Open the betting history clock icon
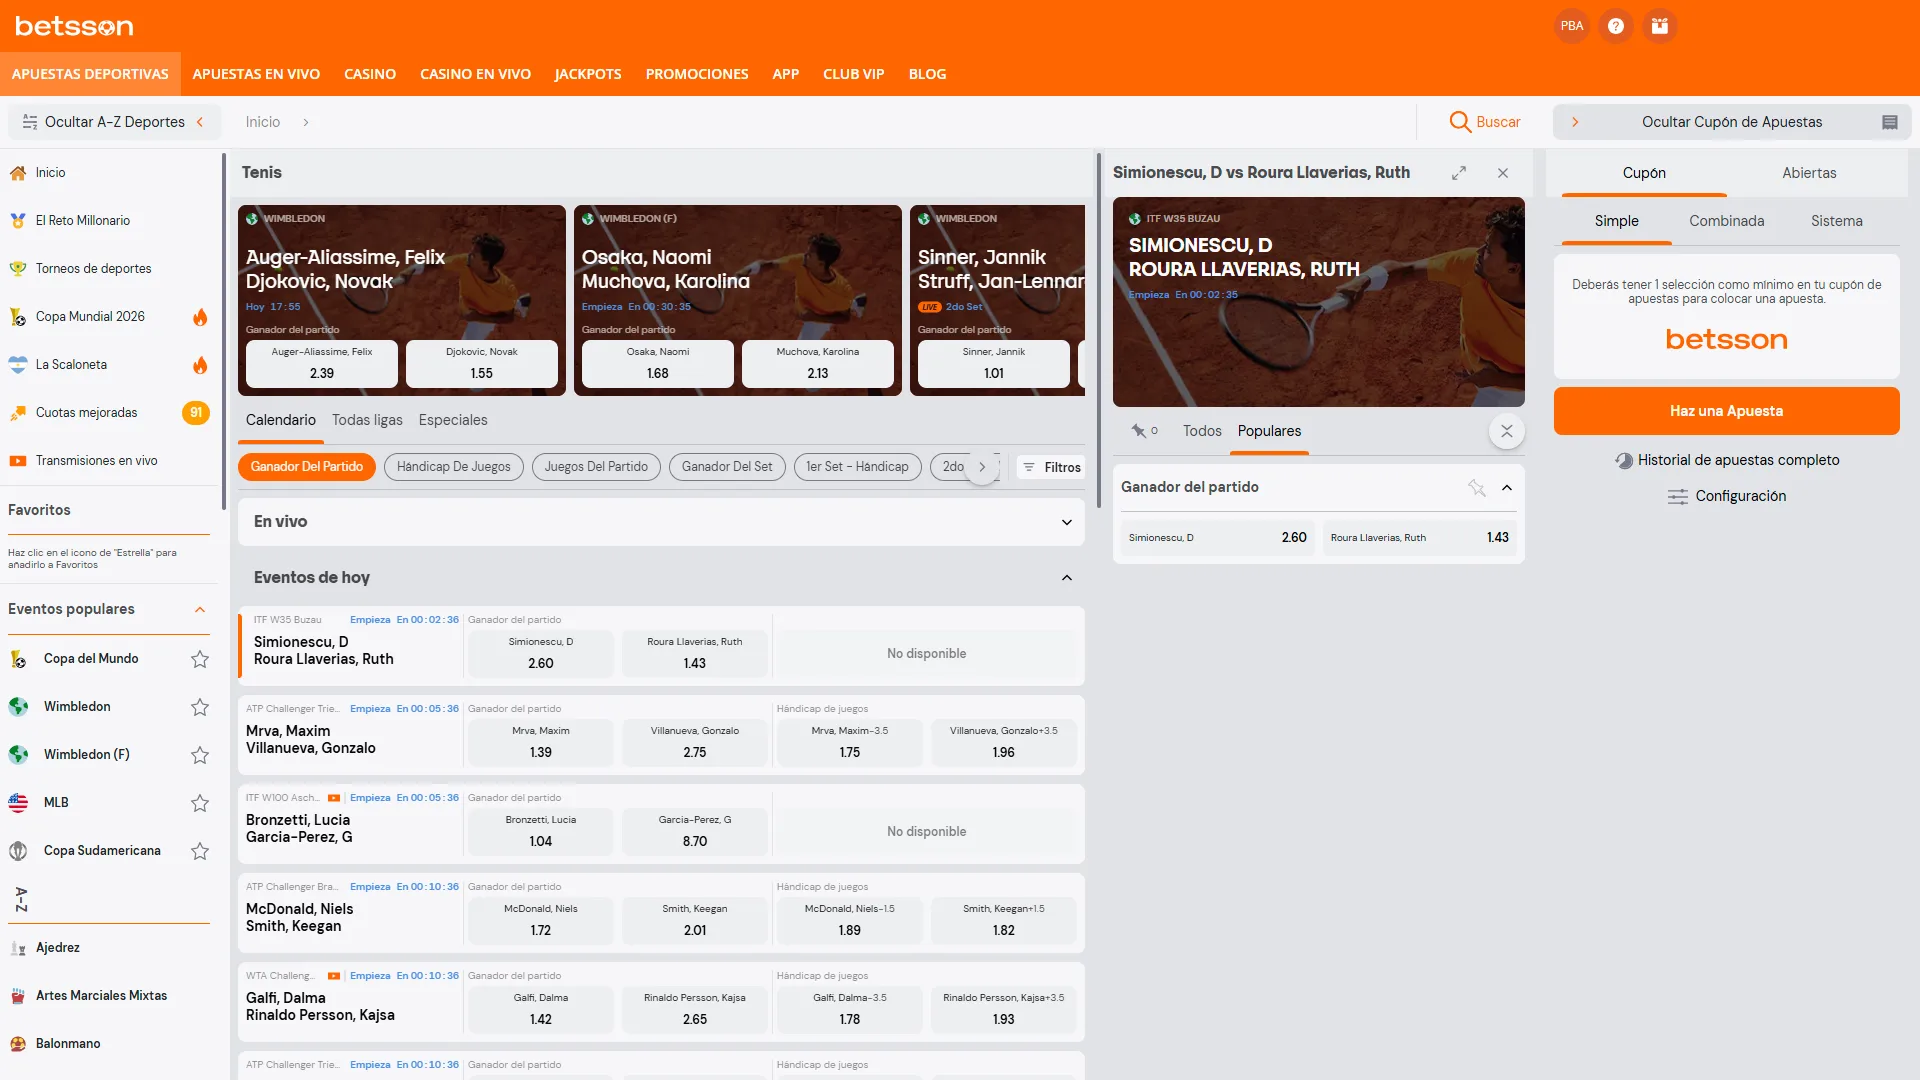The width and height of the screenshot is (1920, 1080). tap(1624, 460)
